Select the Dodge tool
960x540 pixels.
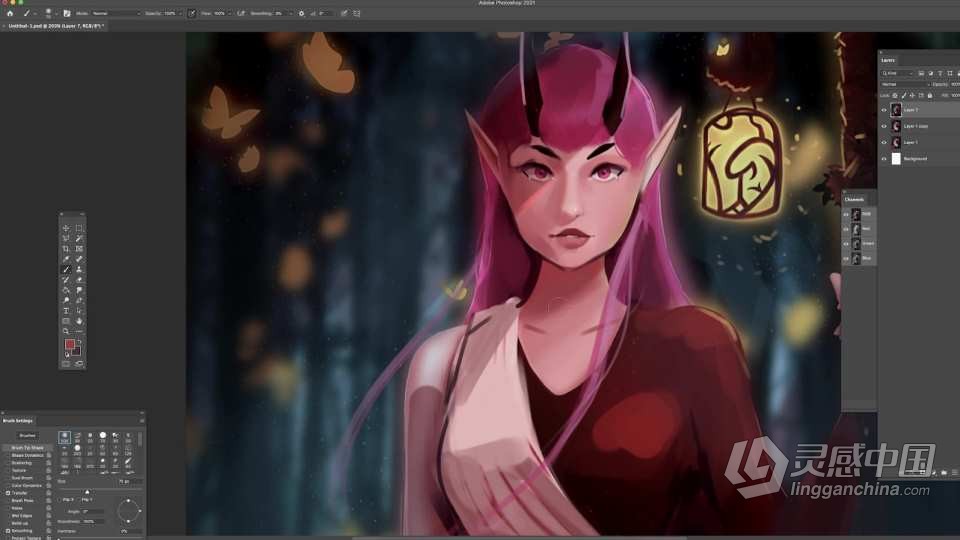(x=66, y=301)
